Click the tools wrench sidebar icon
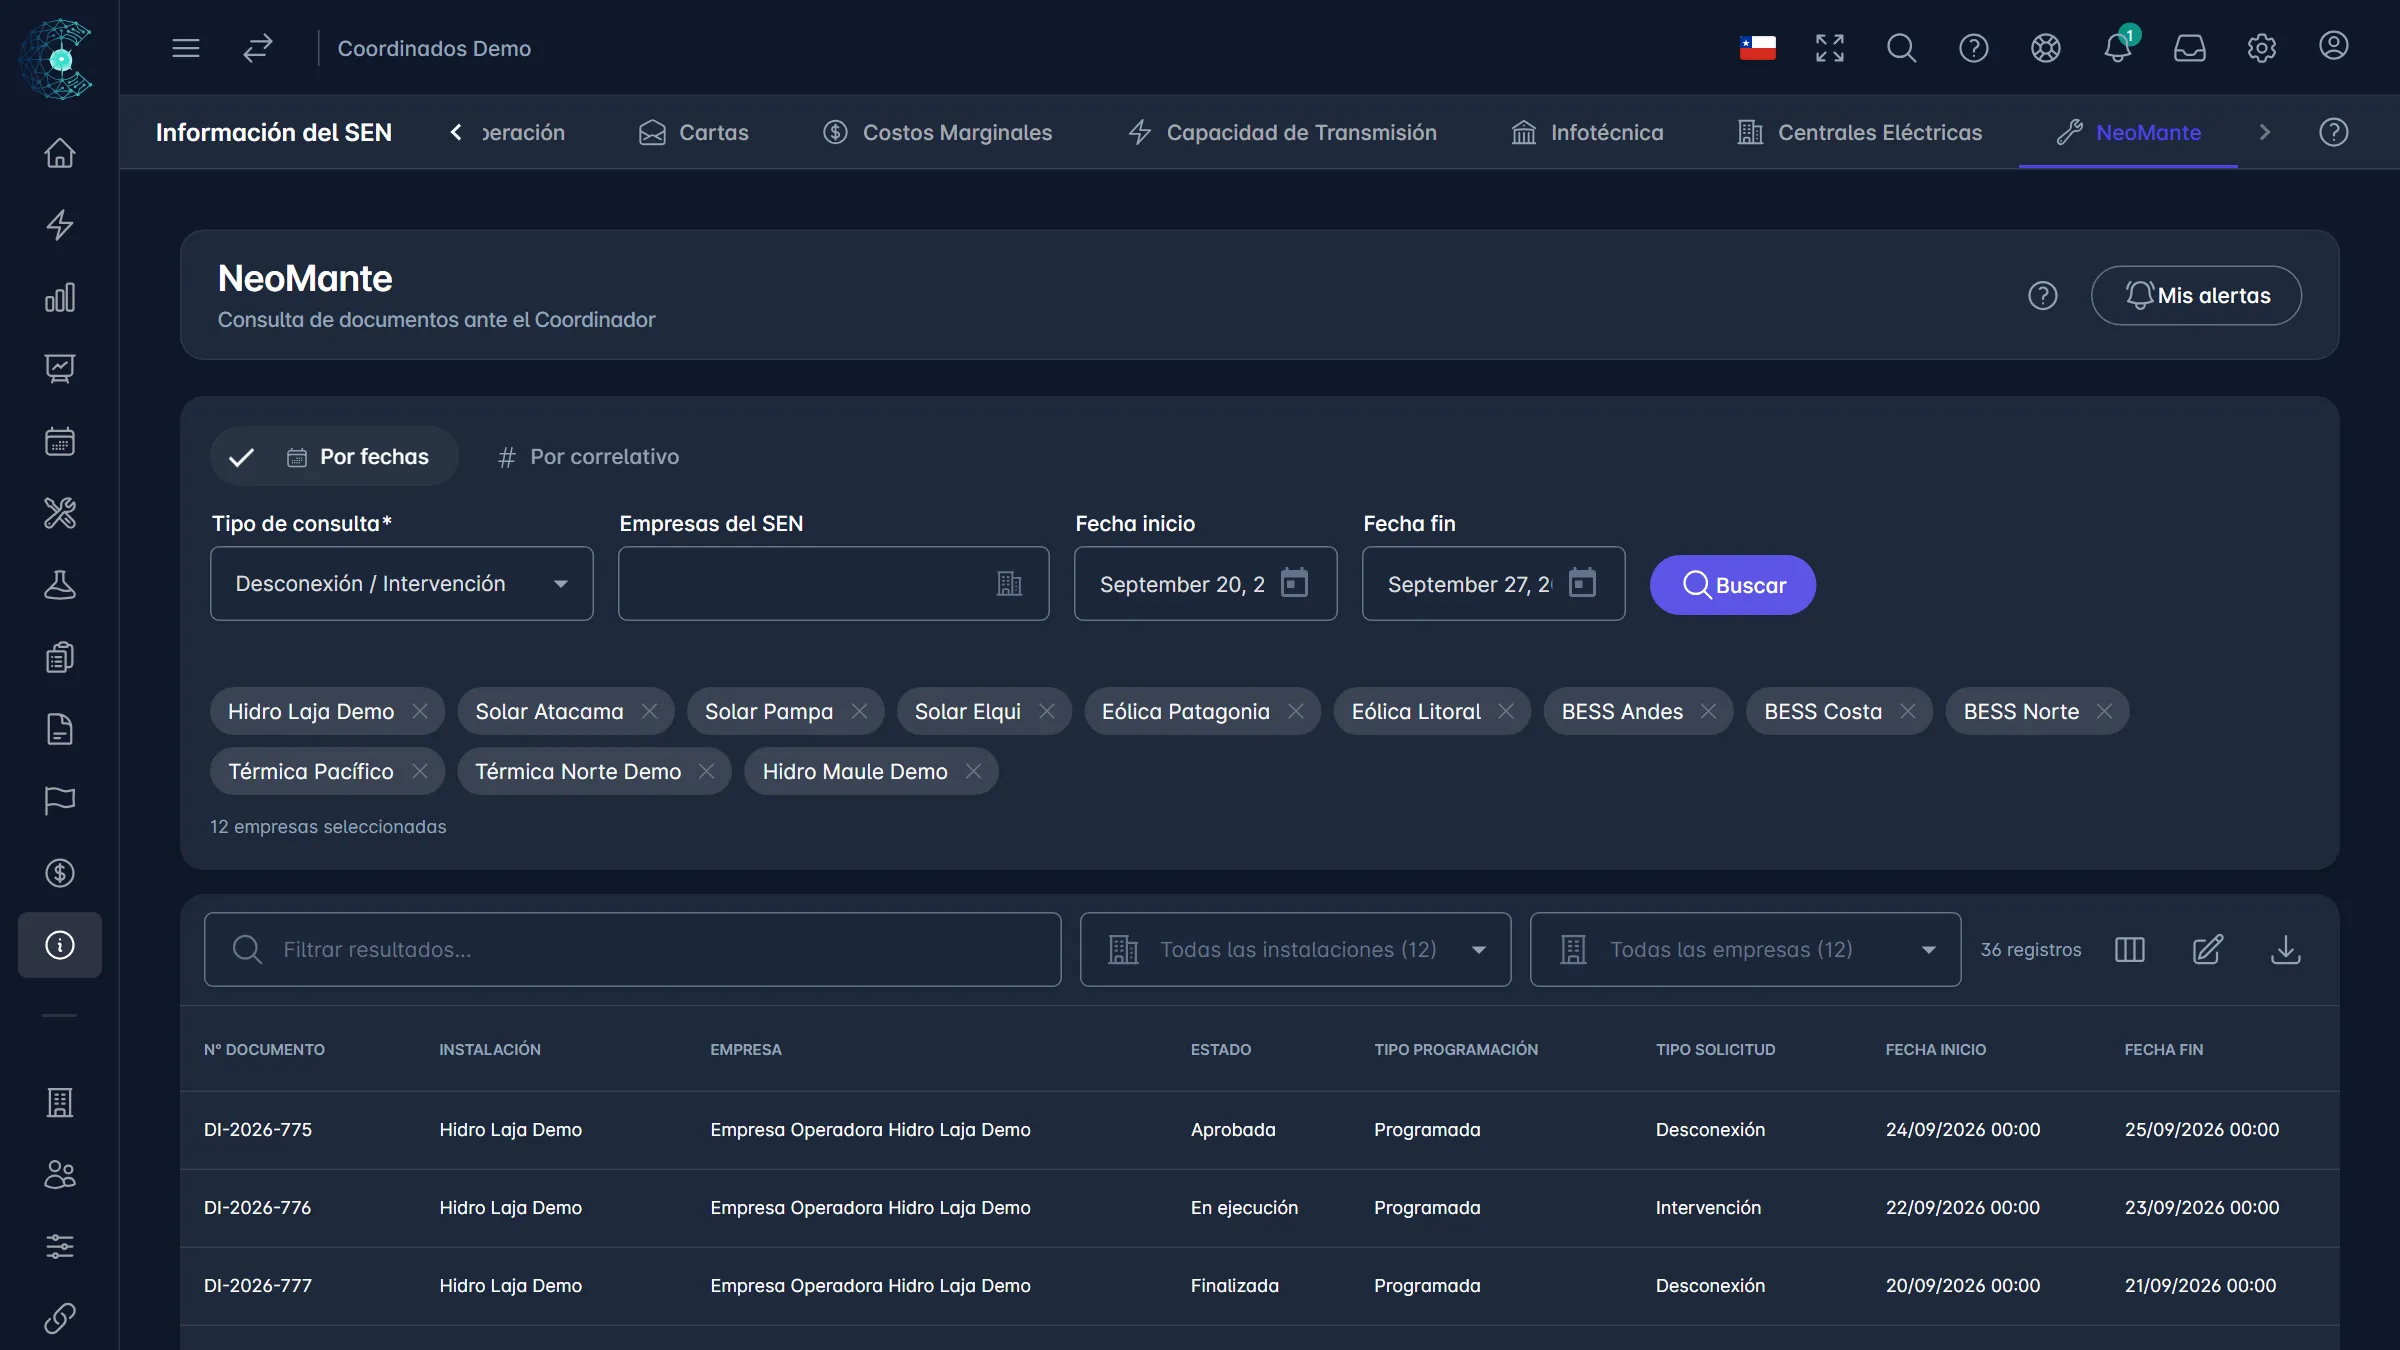Image resolution: width=2400 pixels, height=1350 pixels. click(x=60, y=513)
